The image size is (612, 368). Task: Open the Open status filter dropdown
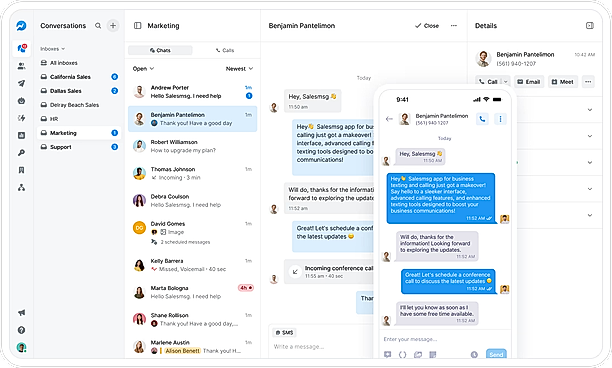143,69
